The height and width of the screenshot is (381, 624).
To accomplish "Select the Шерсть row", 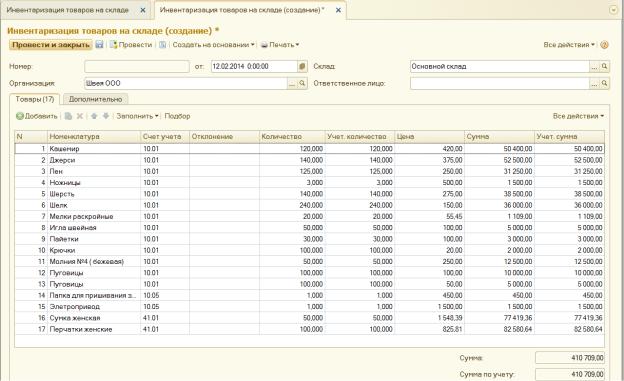I will tap(310, 194).
